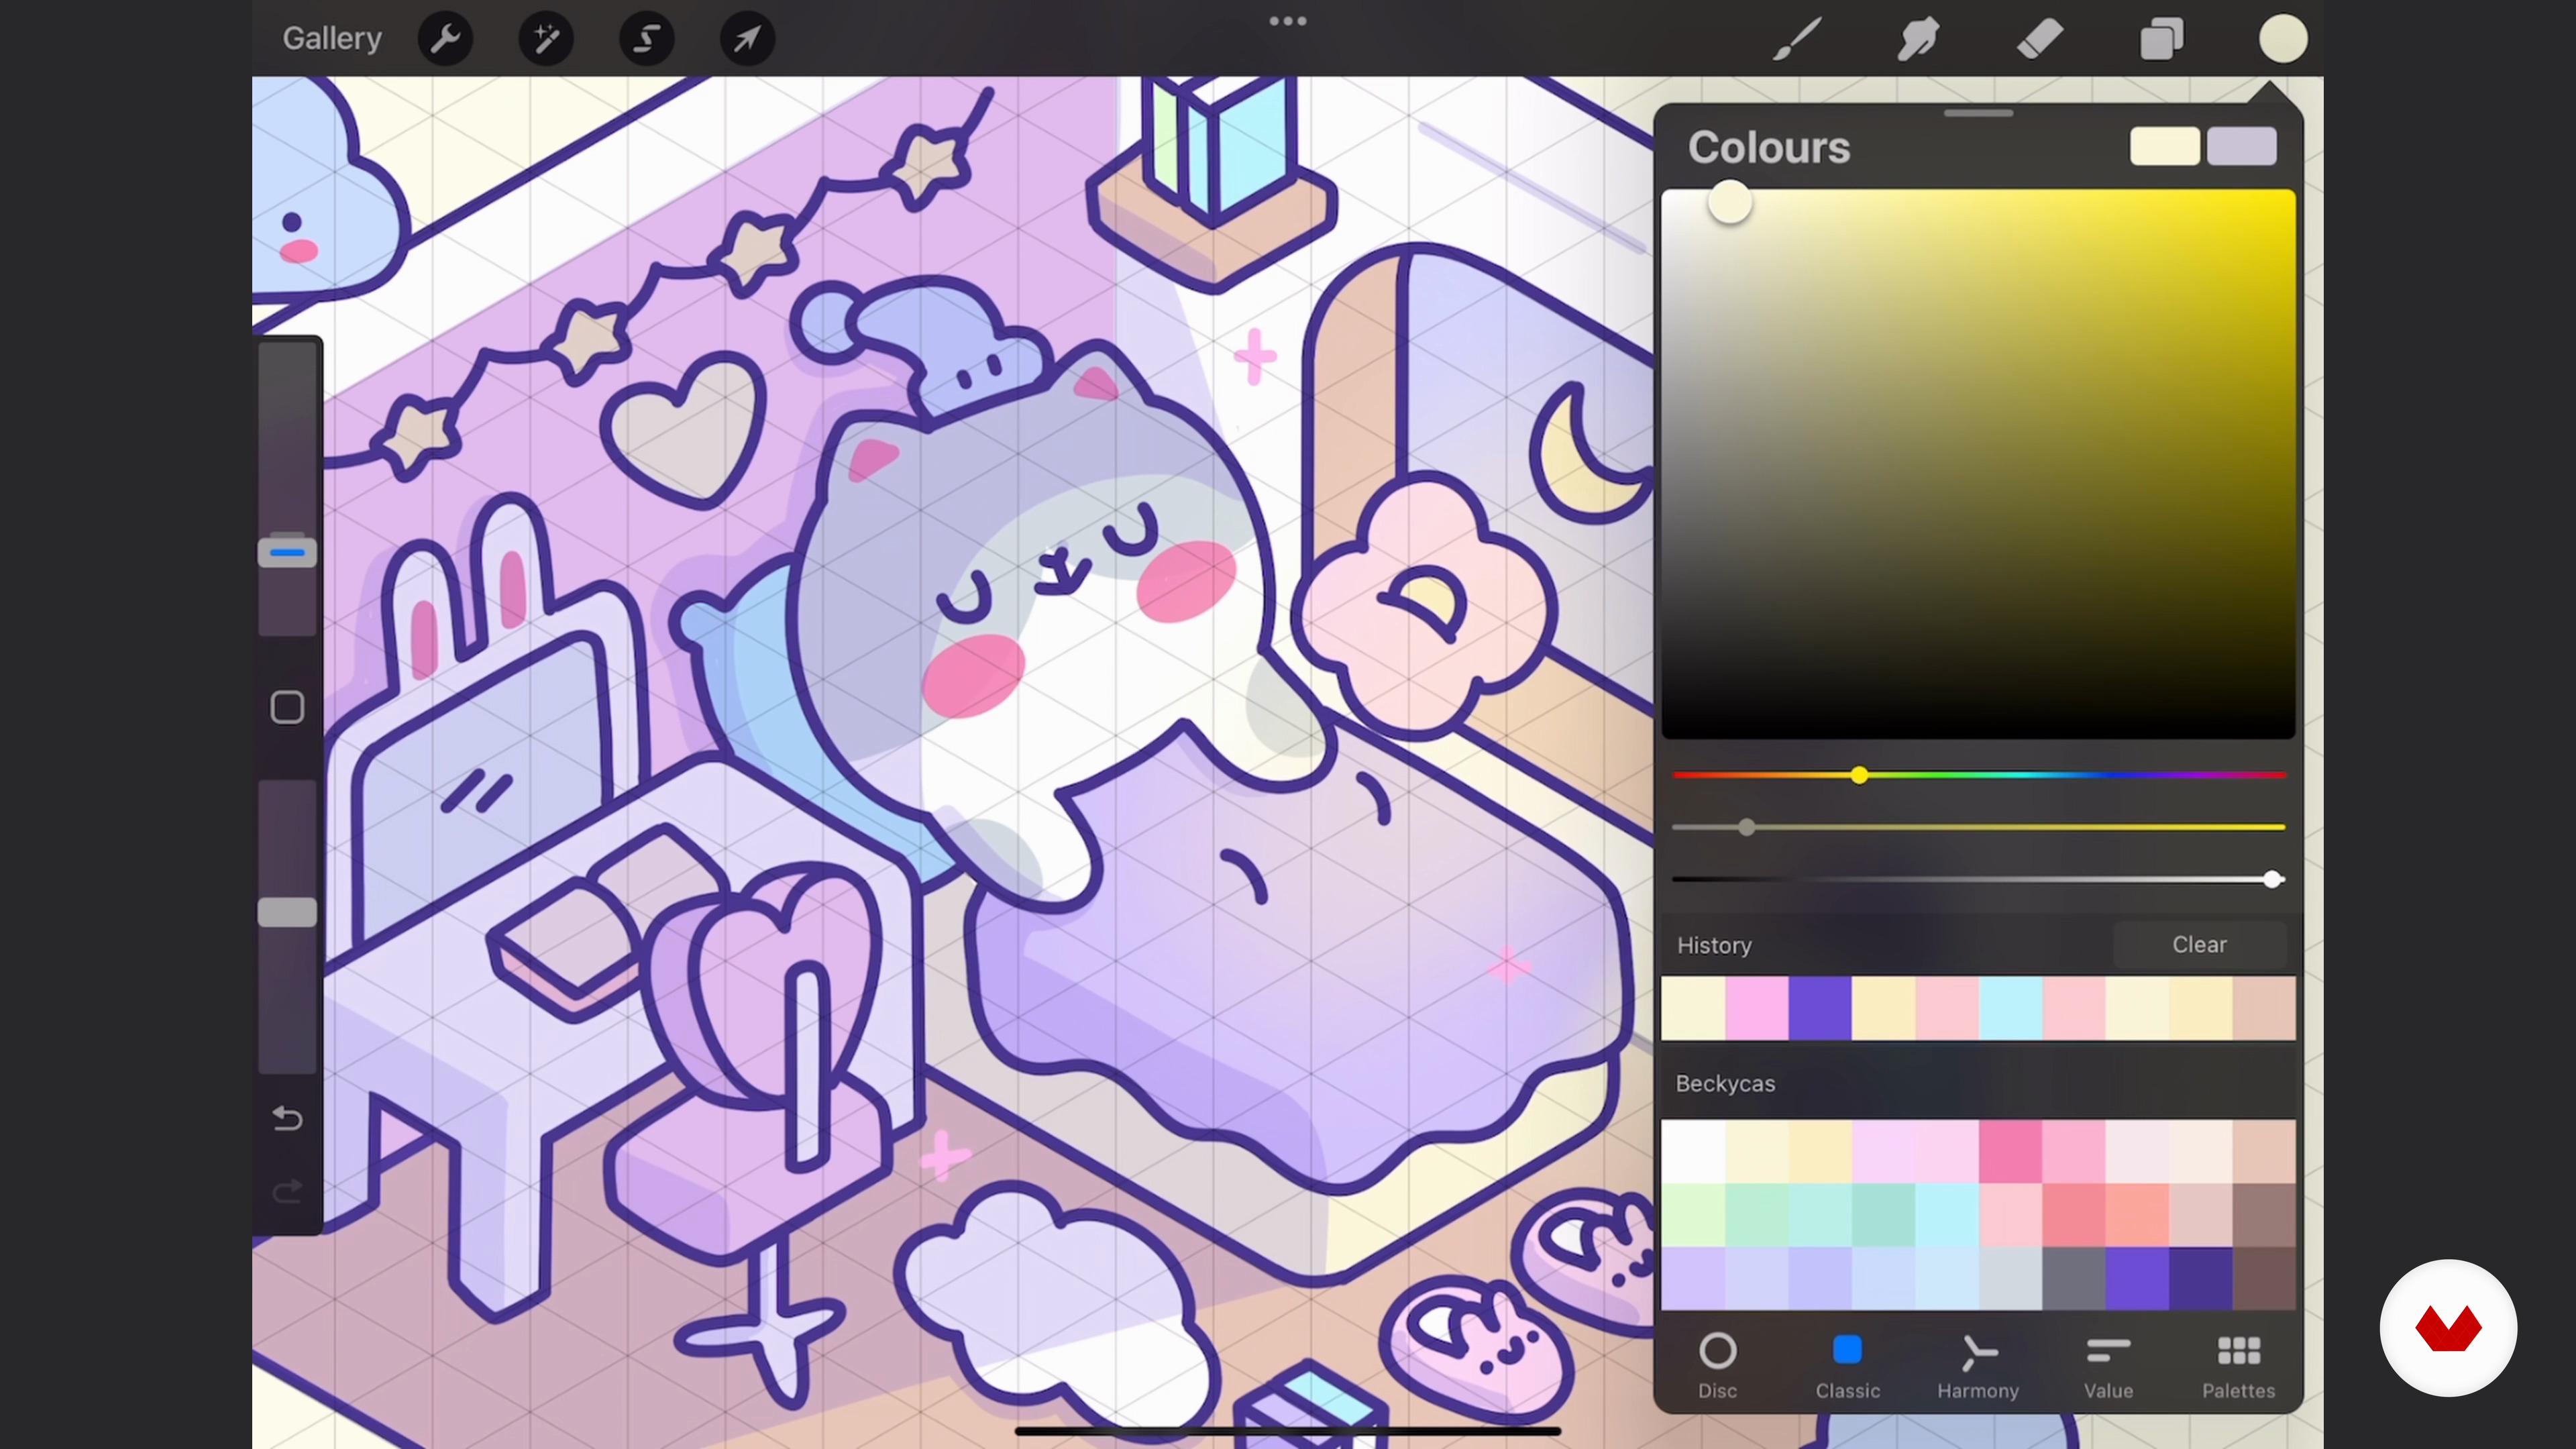Pick purple swatch in History row
This screenshot has height=1449, width=2576.
pyautogui.click(x=1820, y=1008)
